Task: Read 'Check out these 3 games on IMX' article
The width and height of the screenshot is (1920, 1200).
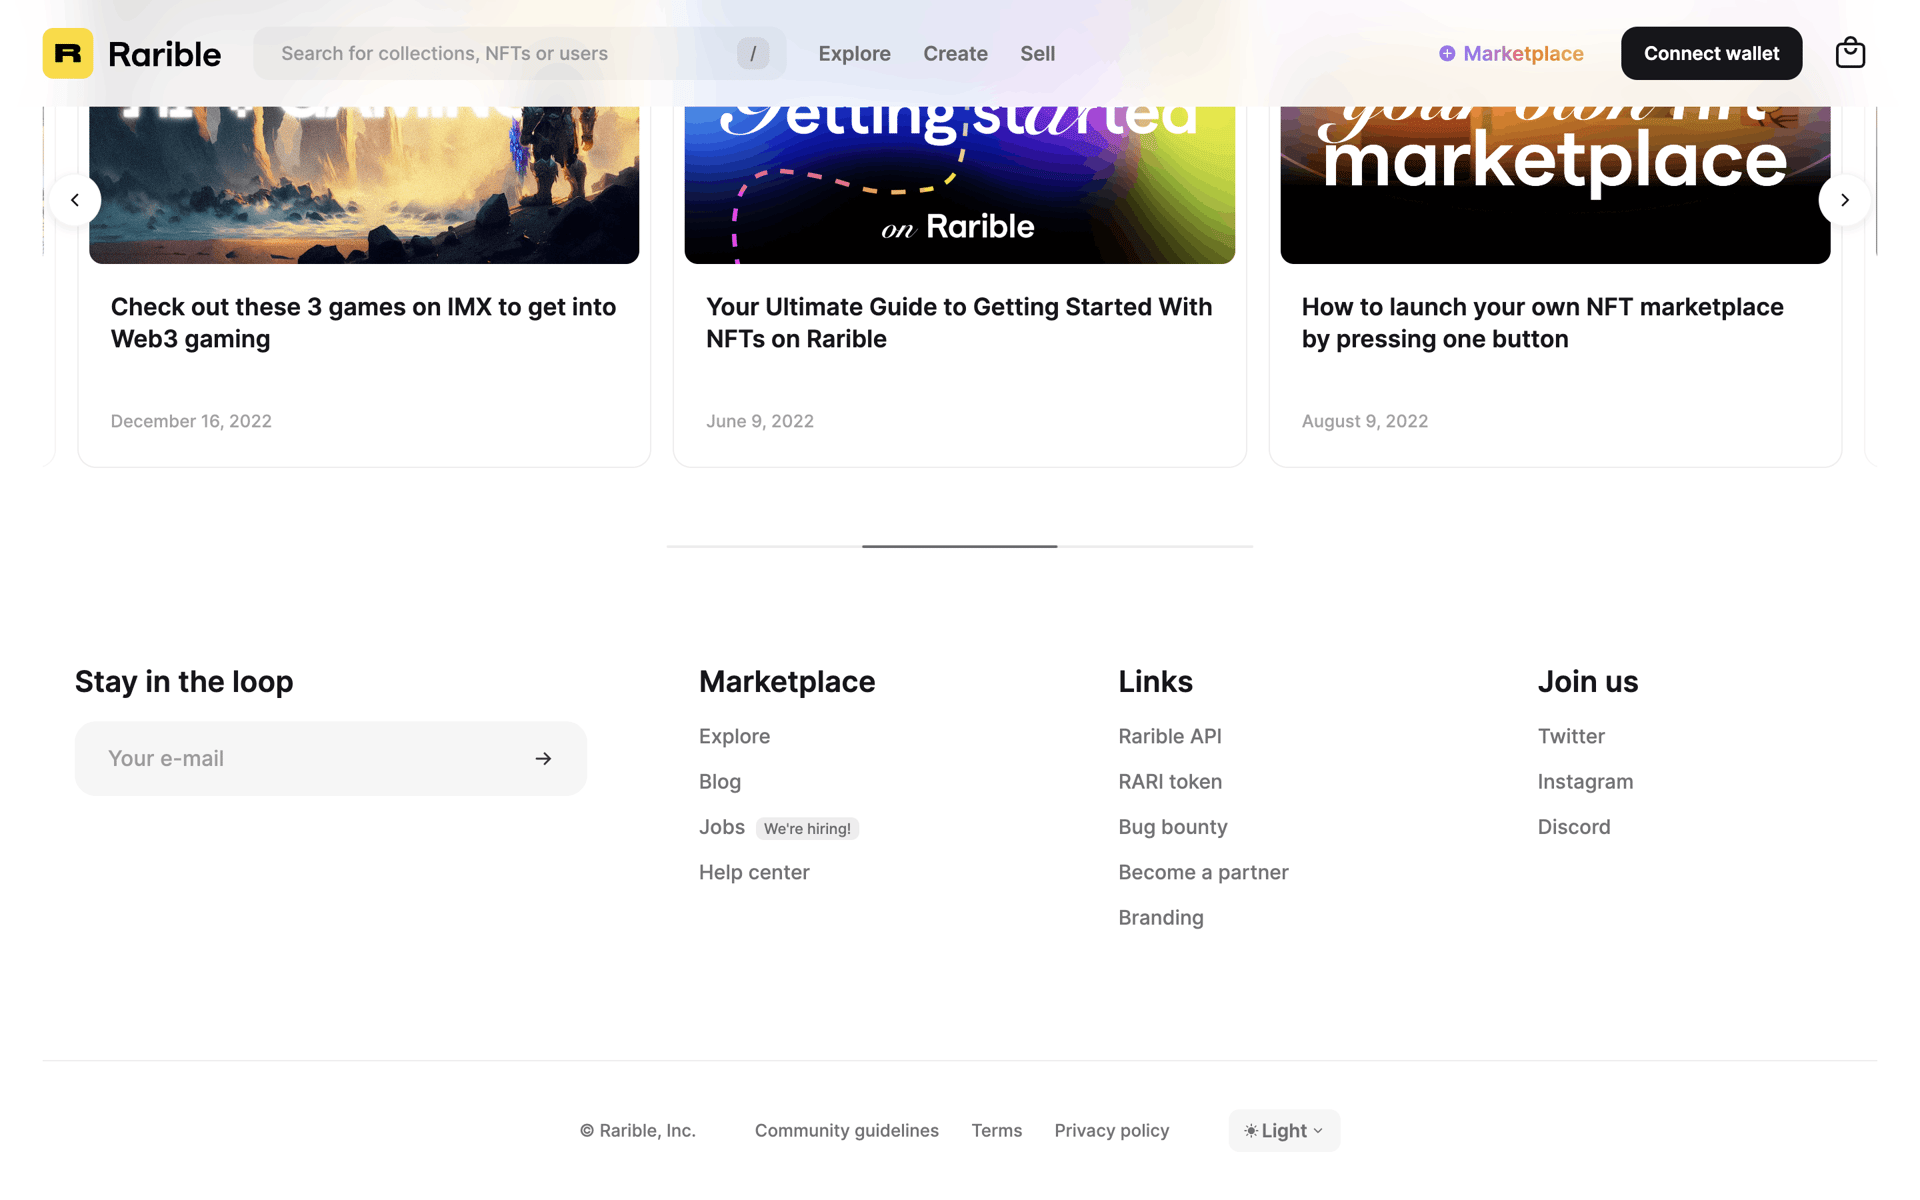Action: tap(363, 323)
